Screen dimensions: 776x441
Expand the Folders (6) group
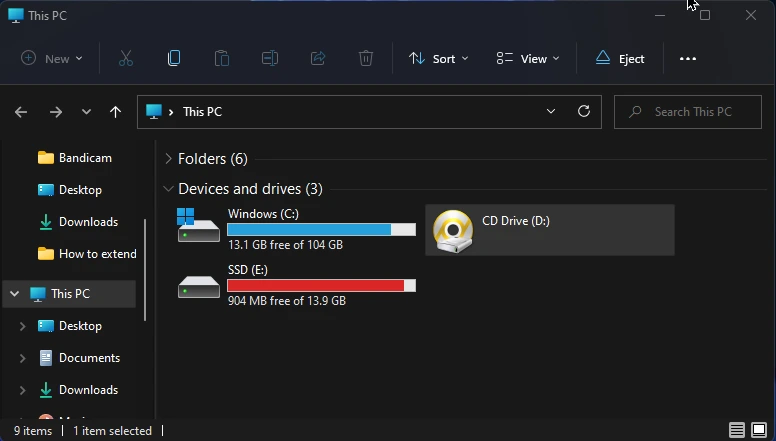pyautogui.click(x=168, y=158)
